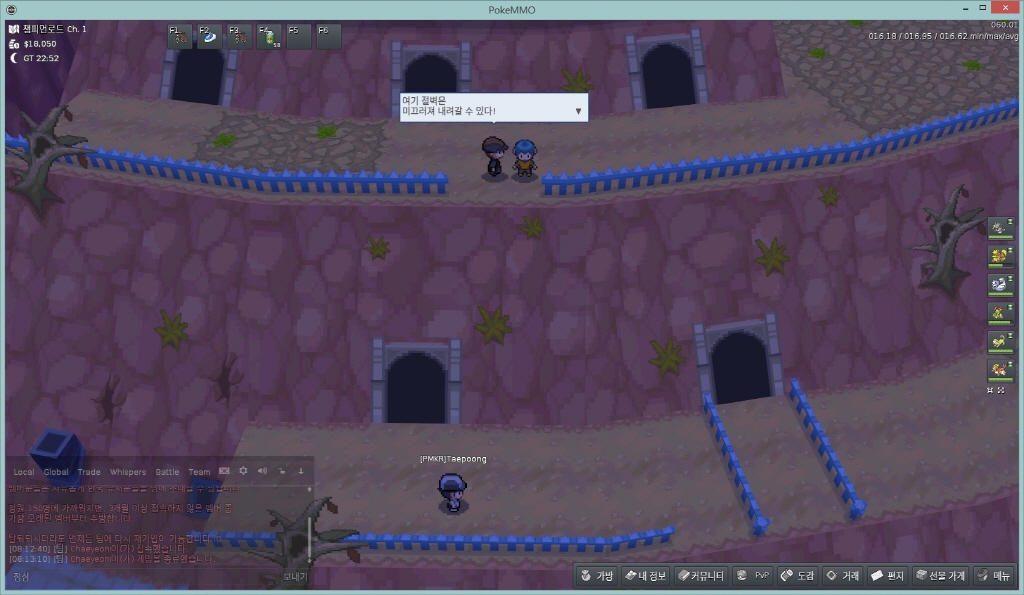Open chat settings gear icon
The image size is (1024, 595).
tap(242, 471)
